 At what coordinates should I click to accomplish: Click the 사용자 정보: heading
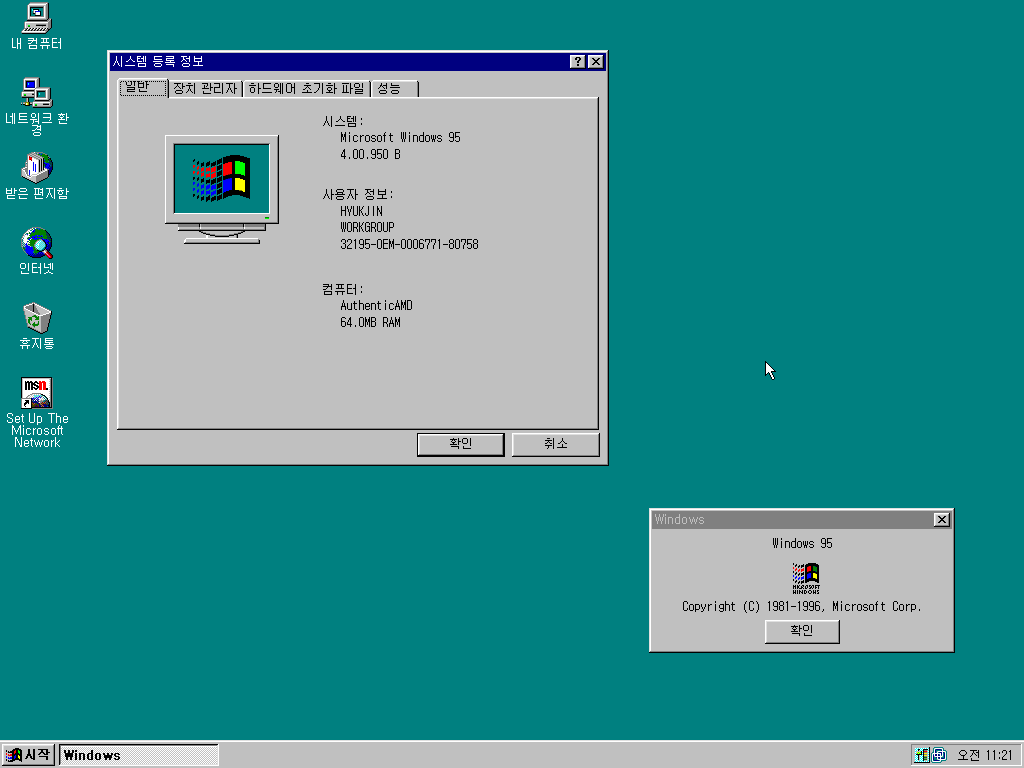click(358, 195)
